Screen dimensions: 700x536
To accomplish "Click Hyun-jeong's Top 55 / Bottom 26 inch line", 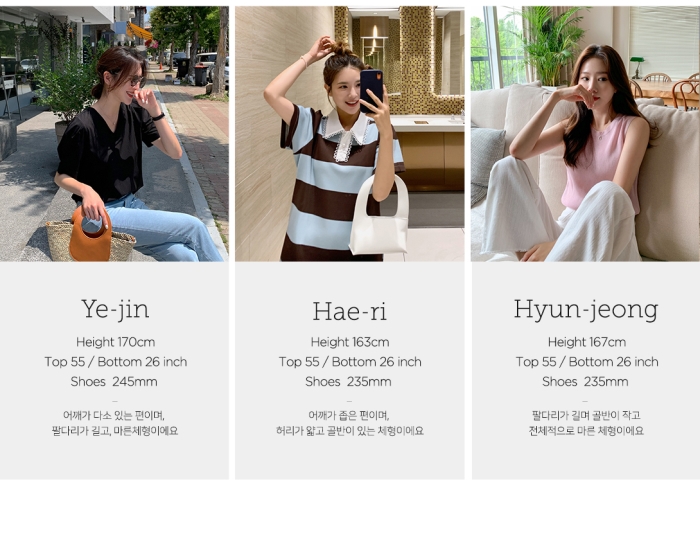I will point(587,362).
